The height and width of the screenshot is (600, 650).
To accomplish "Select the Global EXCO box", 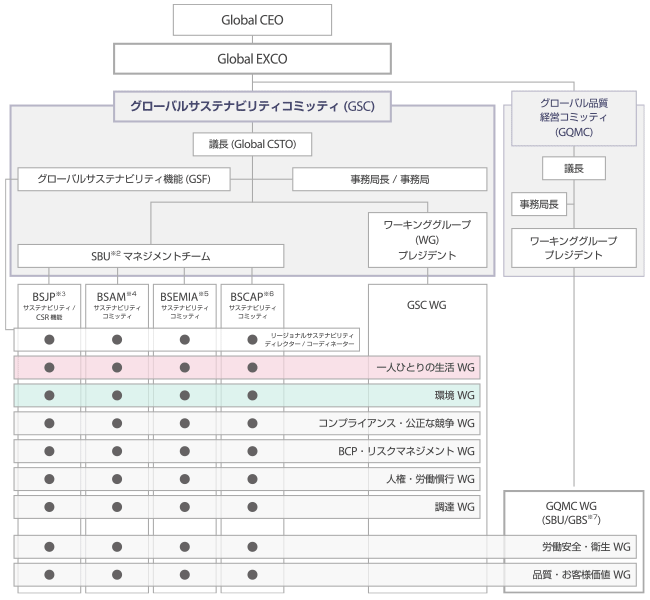I will click(x=252, y=59).
